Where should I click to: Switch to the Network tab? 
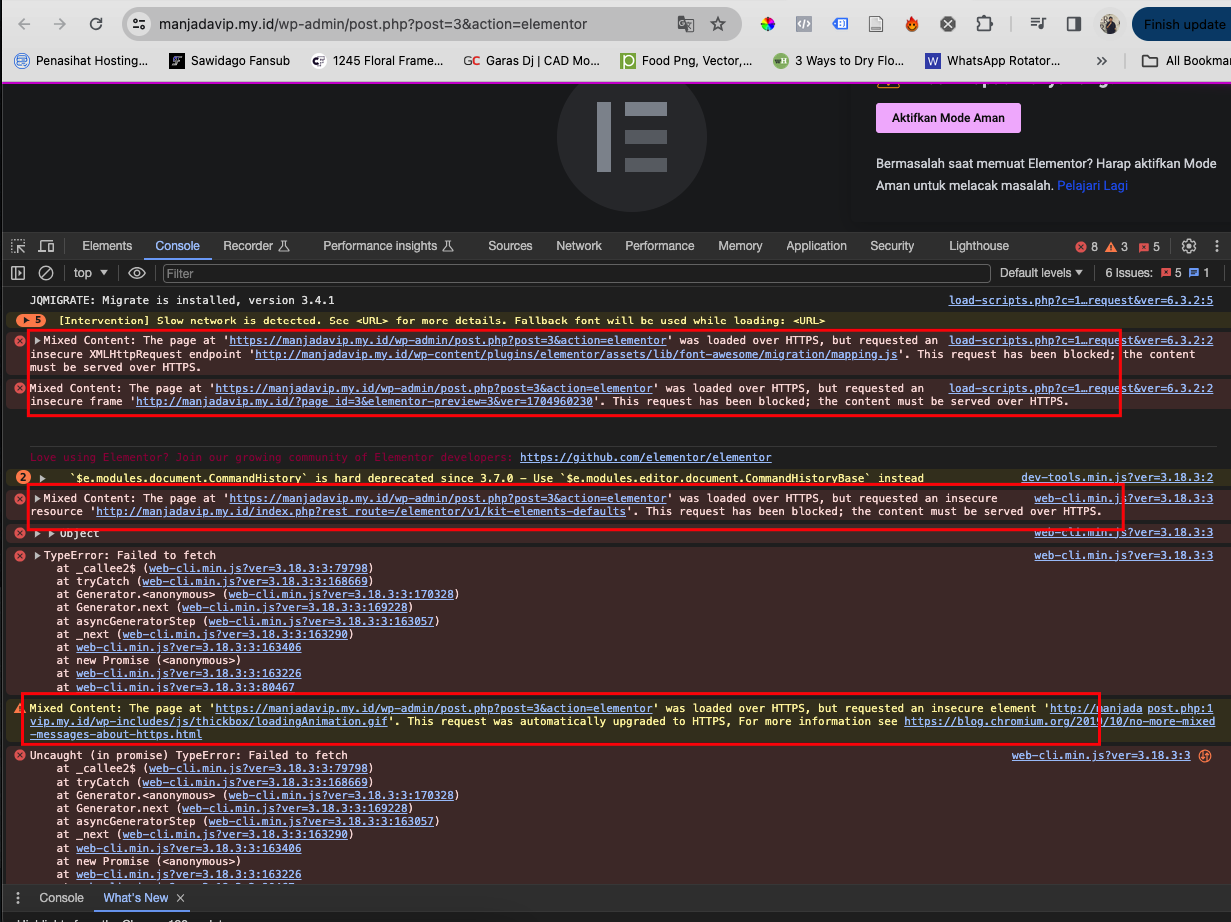tap(579, 246)
